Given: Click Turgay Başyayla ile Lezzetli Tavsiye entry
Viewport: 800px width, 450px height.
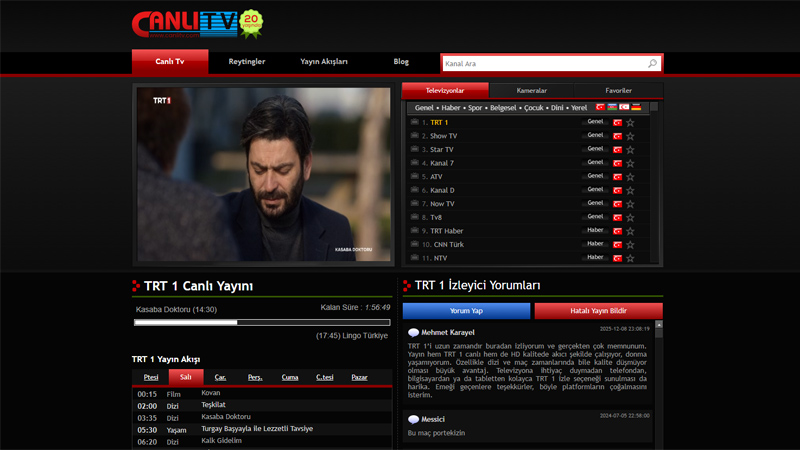Looking at the screenshot, I should 257,429.
